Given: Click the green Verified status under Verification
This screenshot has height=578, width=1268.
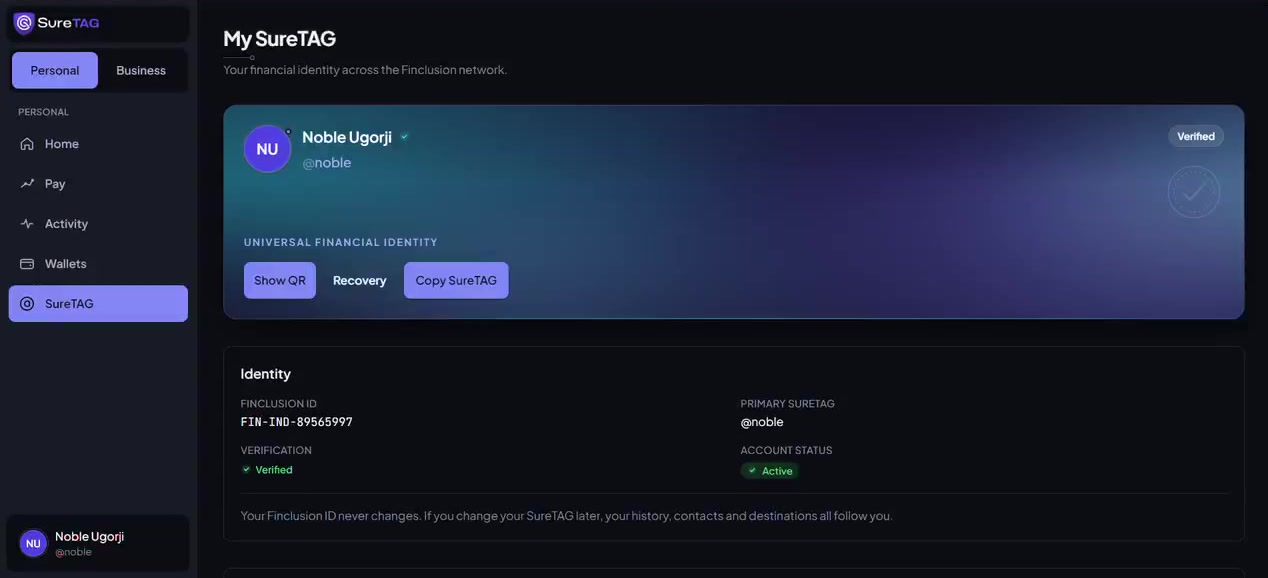Looking at the screenshot, I should click(x=267, y=470).
